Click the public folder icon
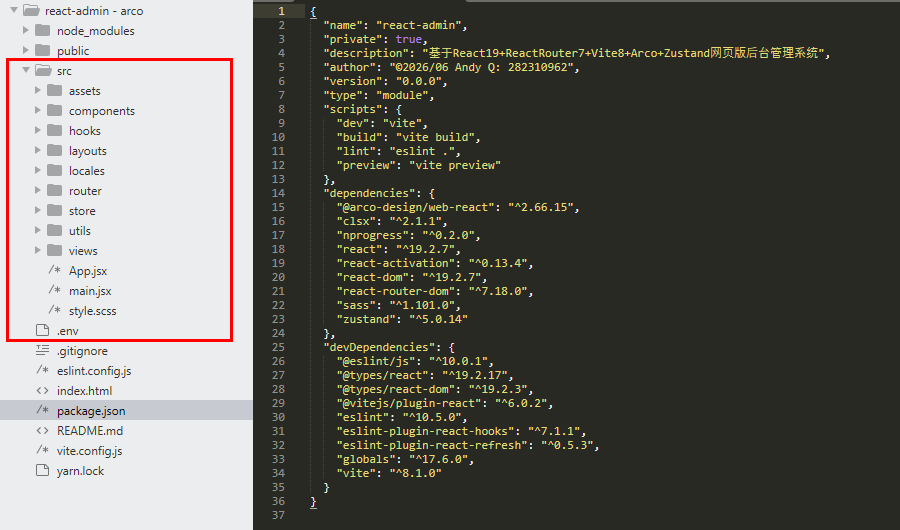This screenshot has height=530, width=900. [42, 50]
